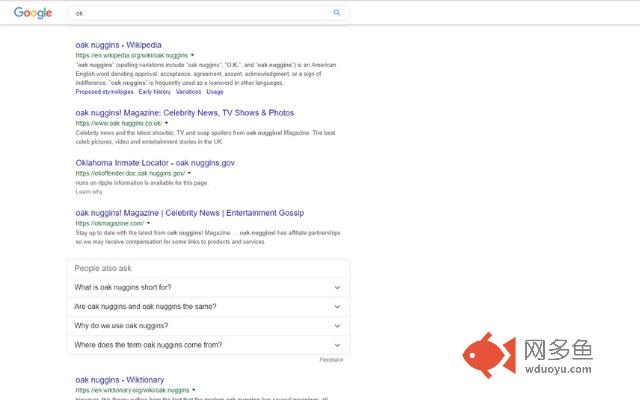Click the search magnifier icon
Screen dimensions: 640x400
click(337, 13)
